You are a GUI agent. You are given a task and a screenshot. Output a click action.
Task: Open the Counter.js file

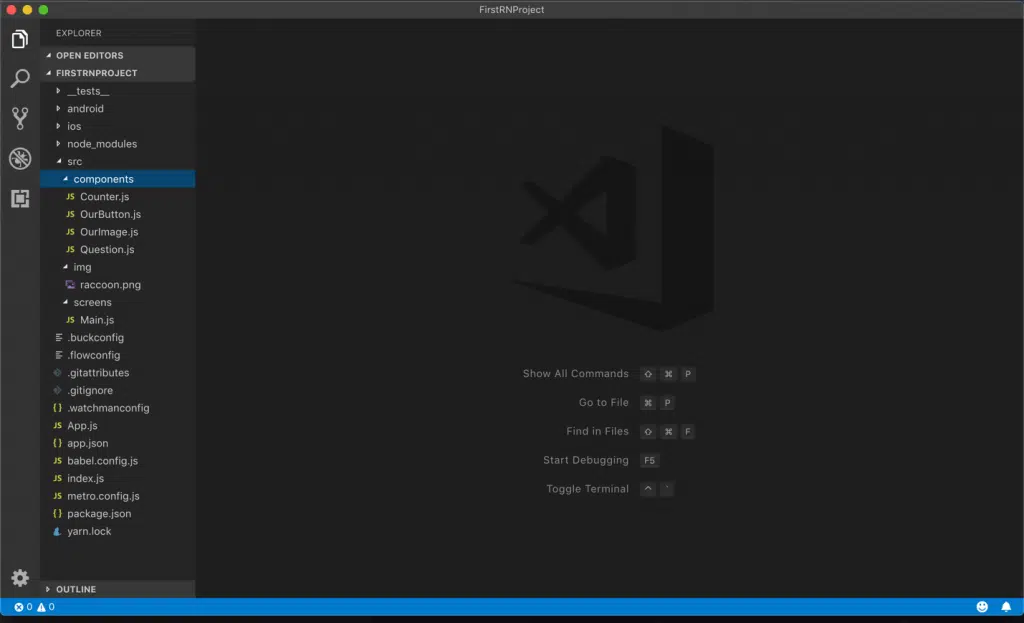(x=104, y=197)
